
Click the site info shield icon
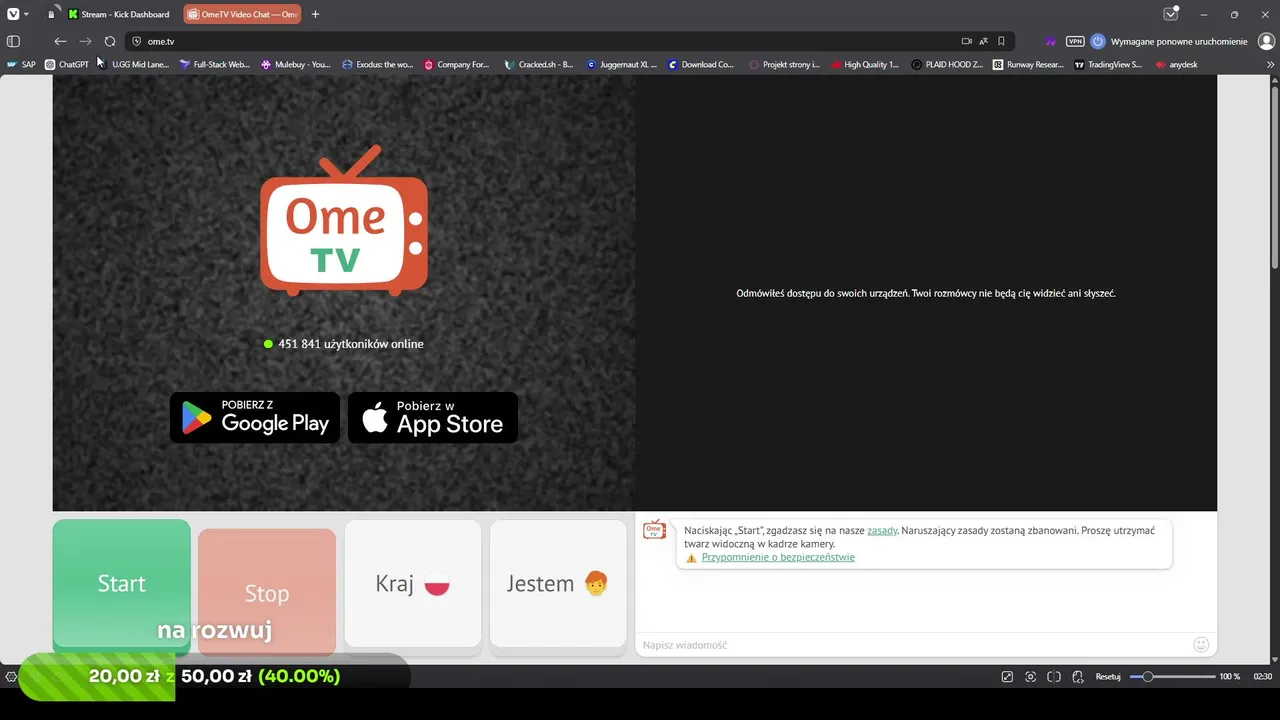[x=136, y=41]
